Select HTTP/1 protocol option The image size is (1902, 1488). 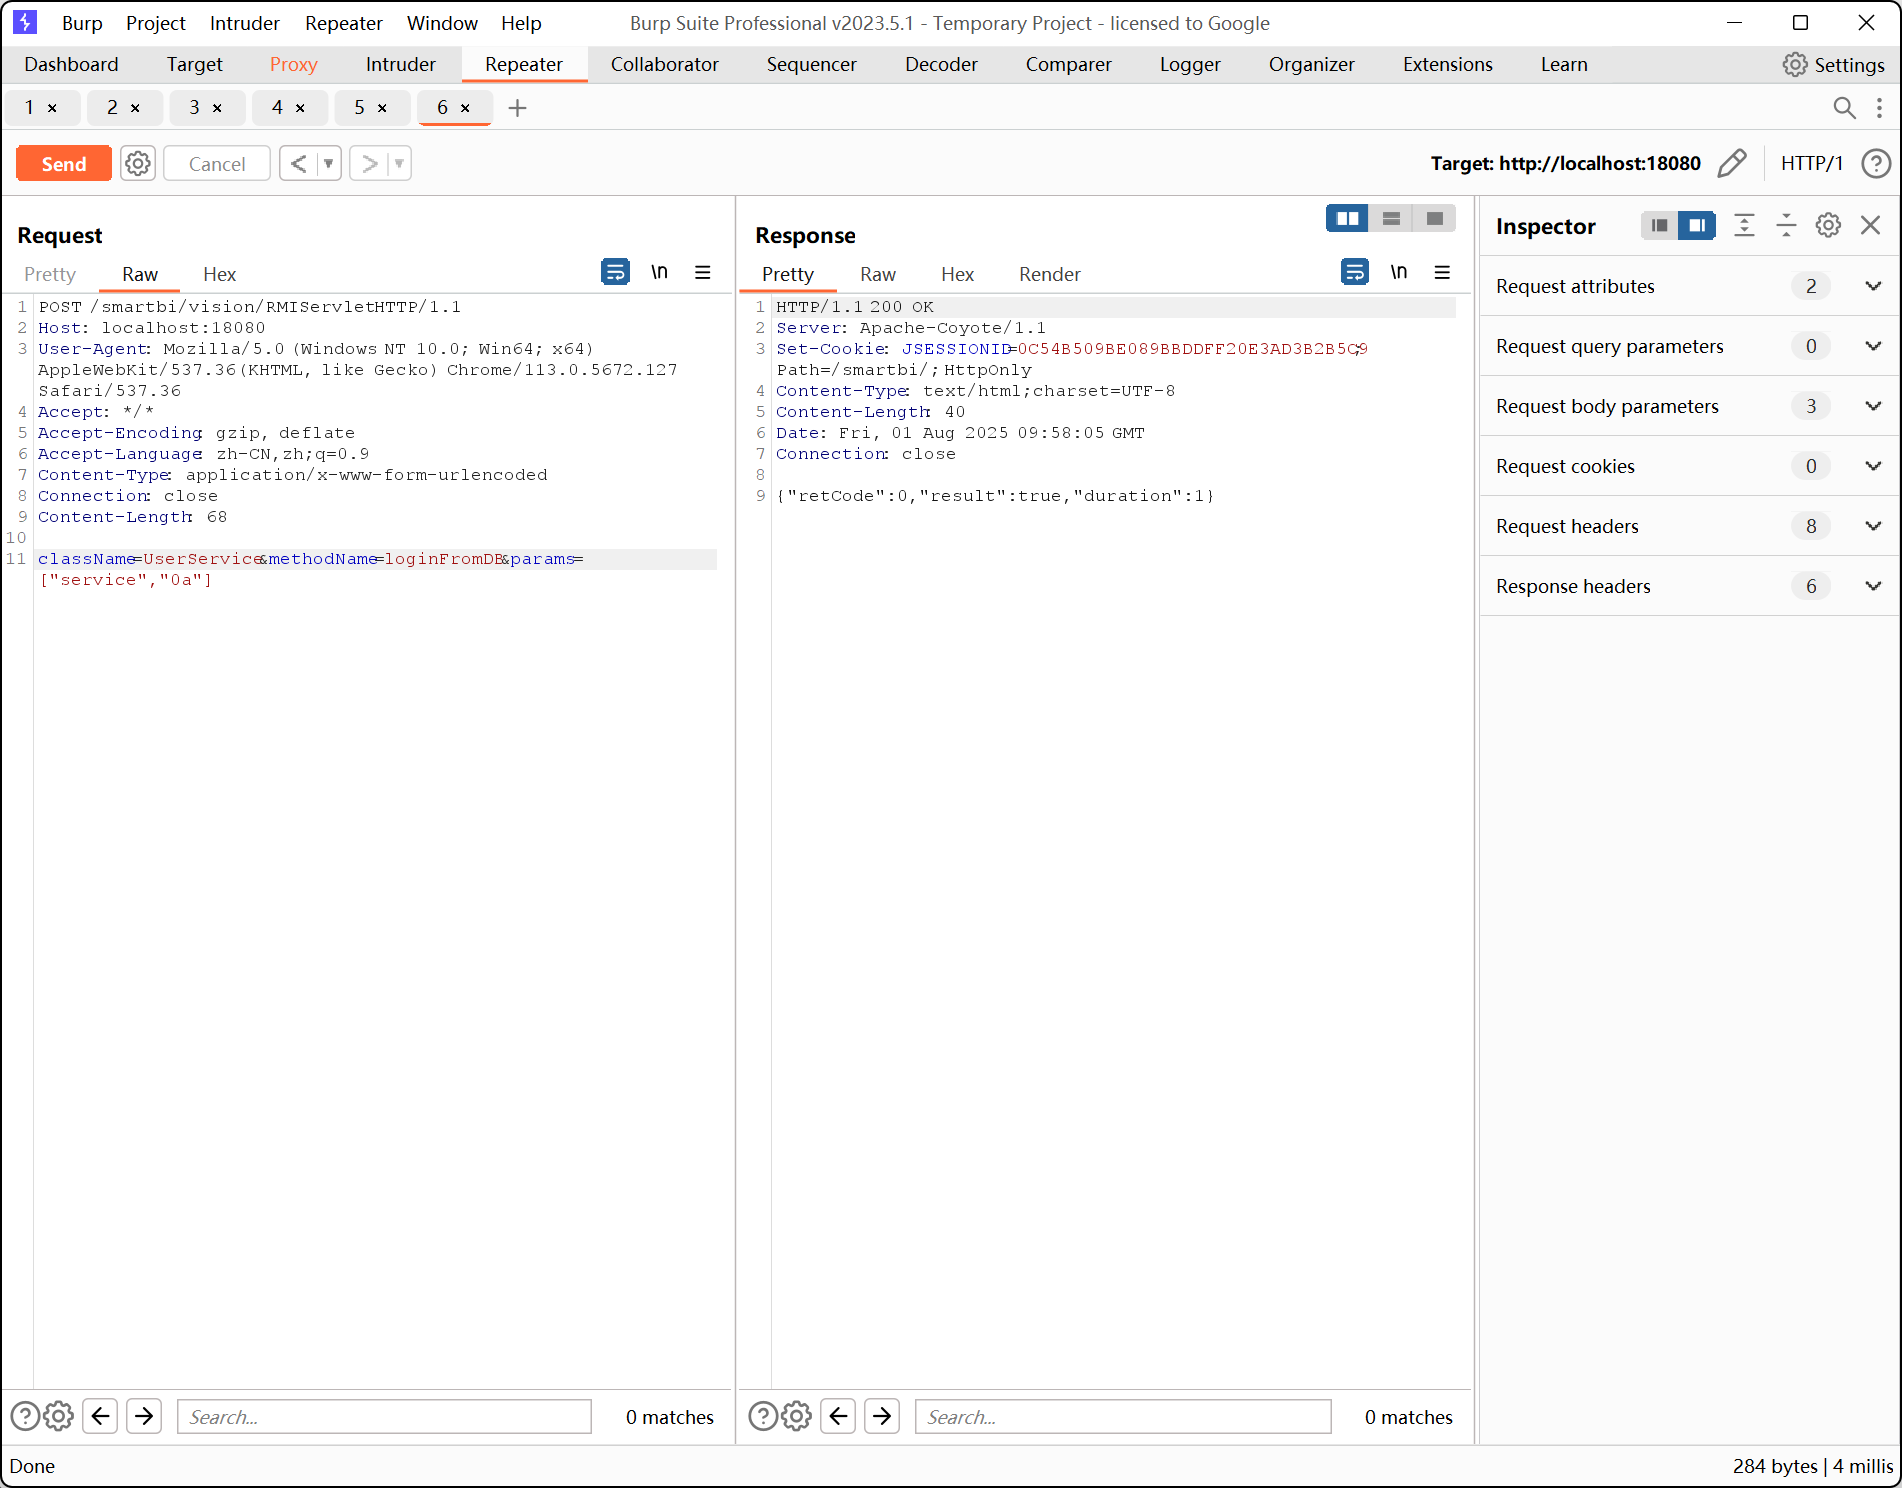1811,163
